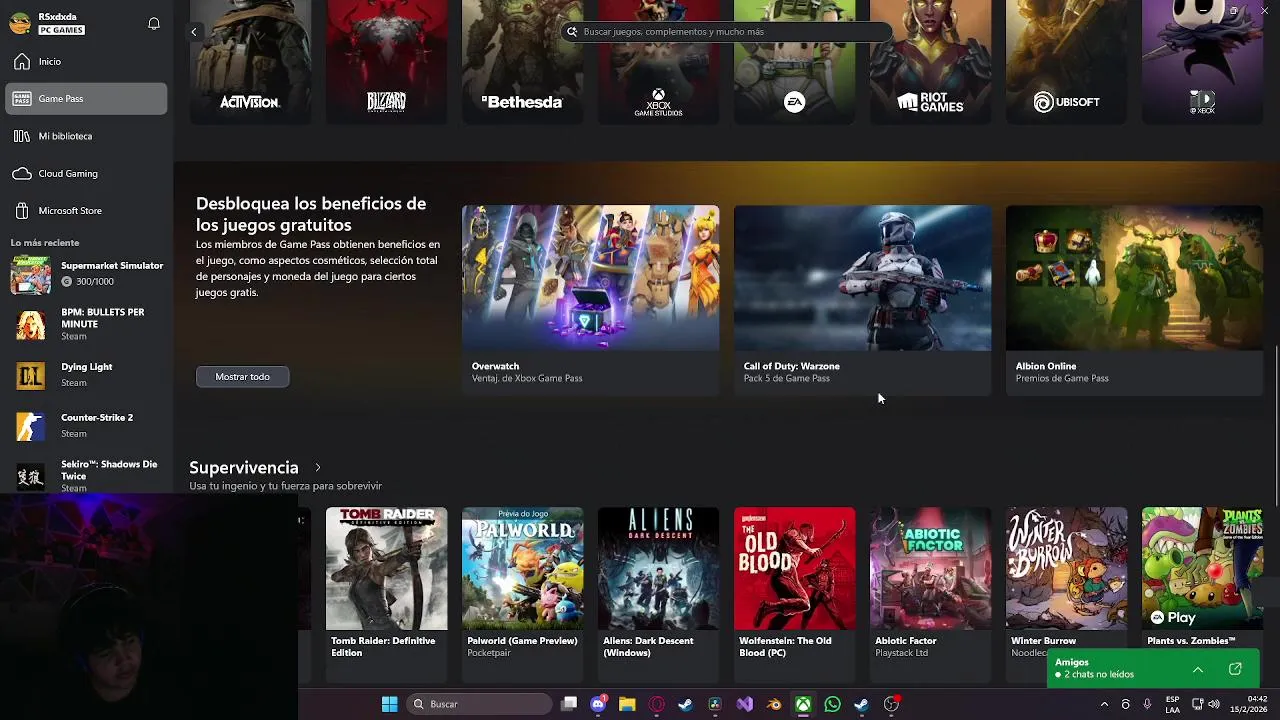Focus the Buscar juegos search field

[x=727, y=32]
